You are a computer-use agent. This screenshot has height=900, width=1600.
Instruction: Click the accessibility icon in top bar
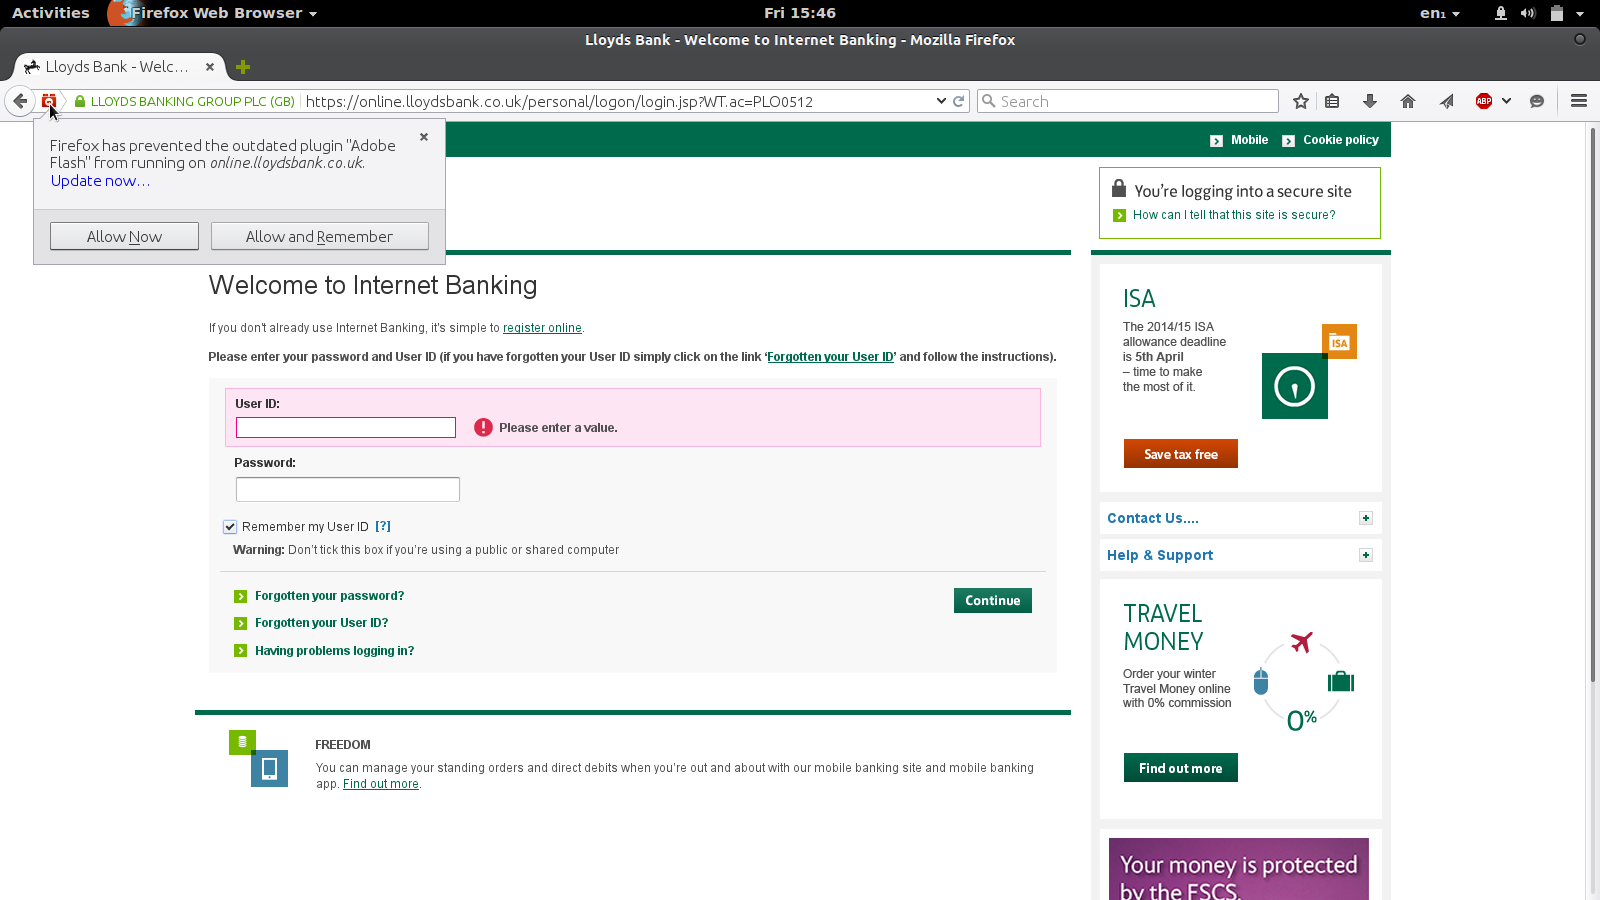1500,13
